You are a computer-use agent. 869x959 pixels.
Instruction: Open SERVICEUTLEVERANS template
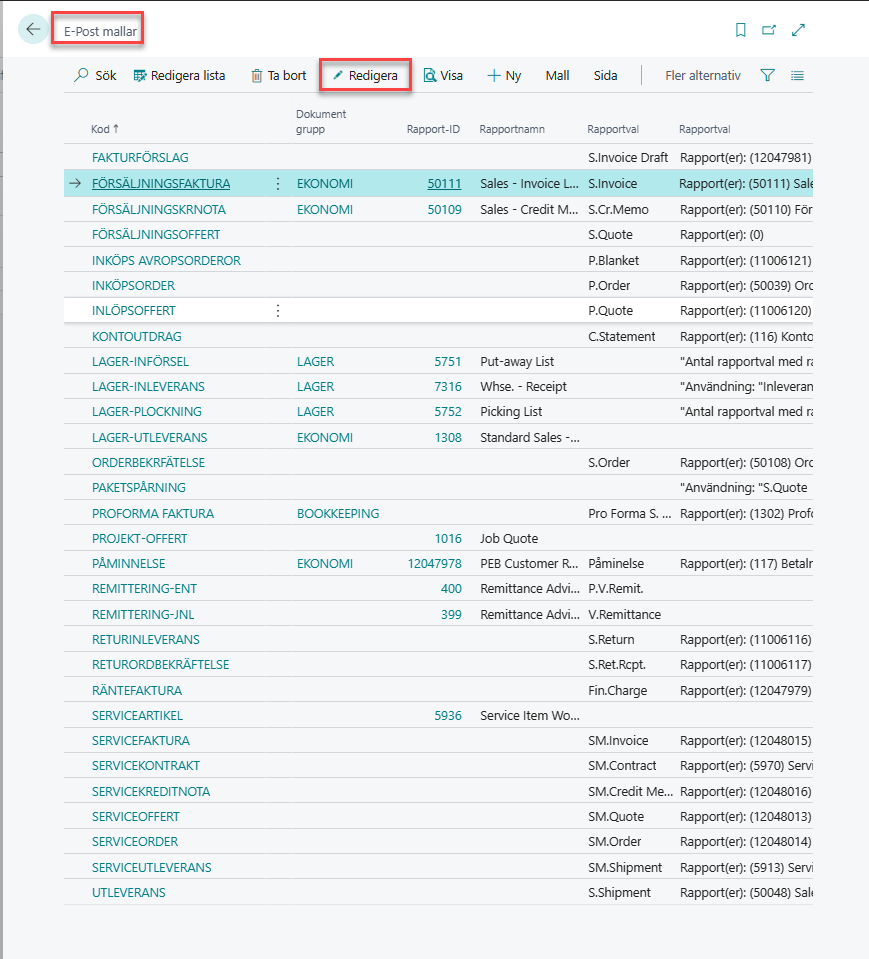[x=152, y=867]
